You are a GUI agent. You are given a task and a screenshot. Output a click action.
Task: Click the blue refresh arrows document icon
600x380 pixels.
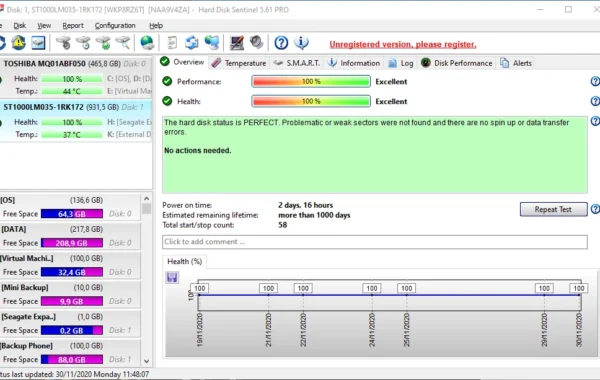pos(191,42)
